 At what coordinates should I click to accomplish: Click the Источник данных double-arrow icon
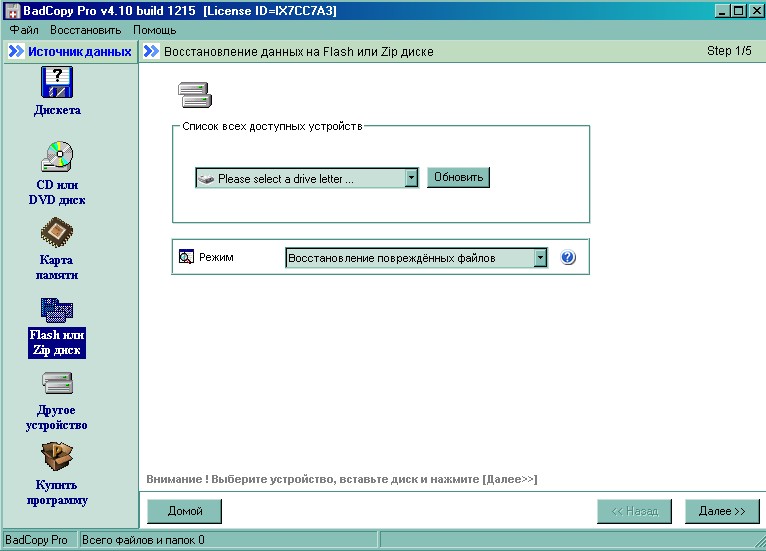pyautogui.click(x=16, y=51)
